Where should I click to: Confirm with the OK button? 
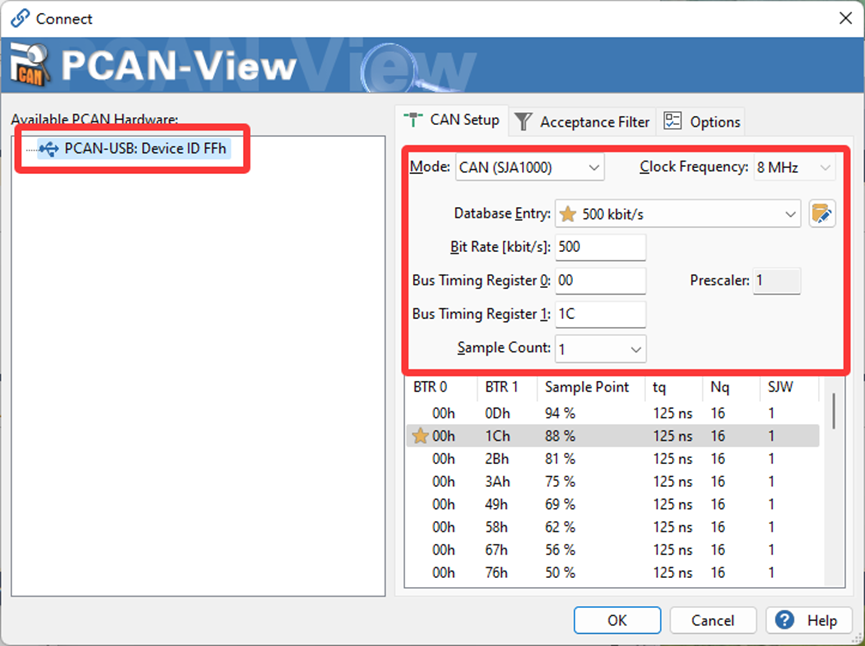point(617,621)
